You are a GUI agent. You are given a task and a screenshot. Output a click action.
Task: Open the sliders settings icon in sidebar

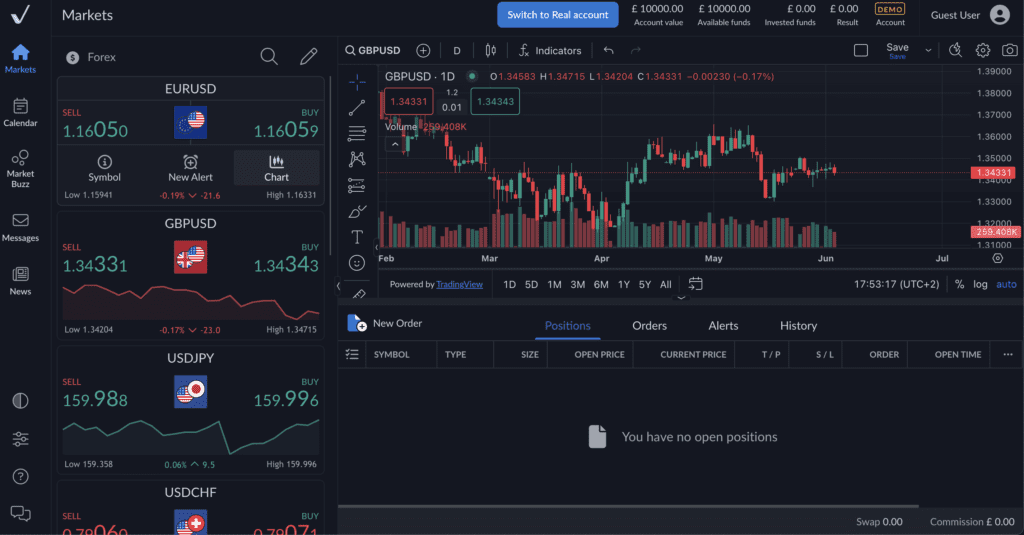click(x=20, y=439)
